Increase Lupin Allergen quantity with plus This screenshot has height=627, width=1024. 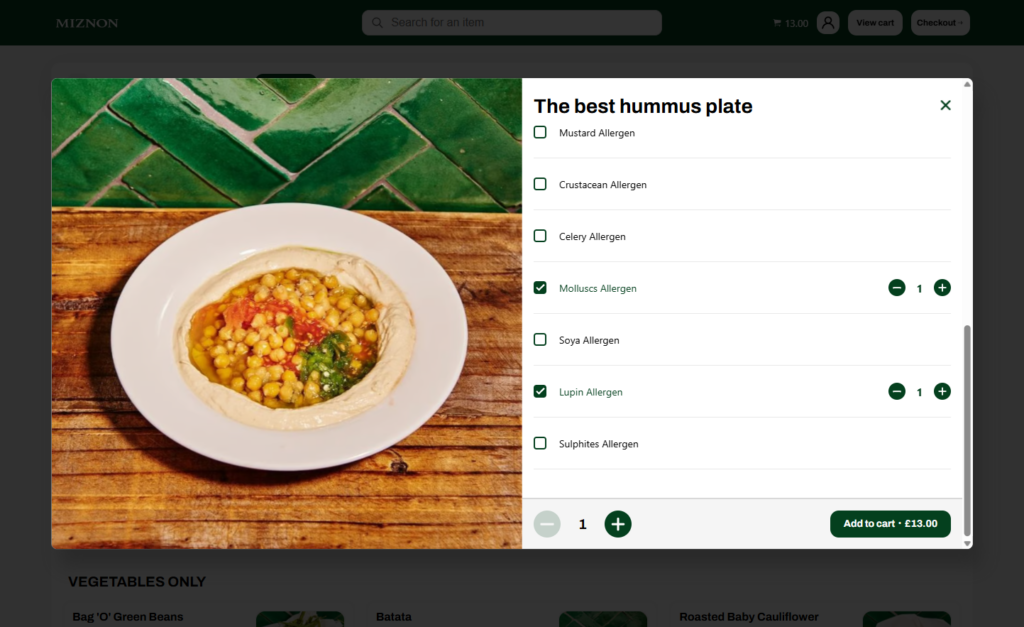click(942, 391)
